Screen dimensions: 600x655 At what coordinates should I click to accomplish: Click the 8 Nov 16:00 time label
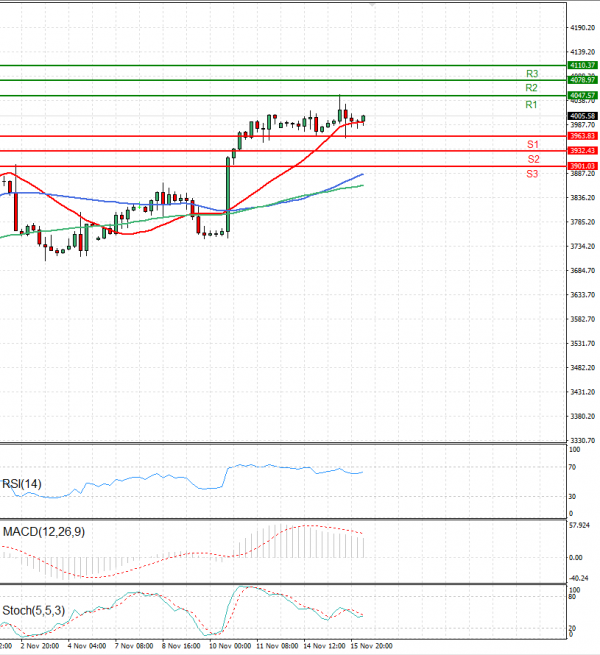tap(181, 646)
